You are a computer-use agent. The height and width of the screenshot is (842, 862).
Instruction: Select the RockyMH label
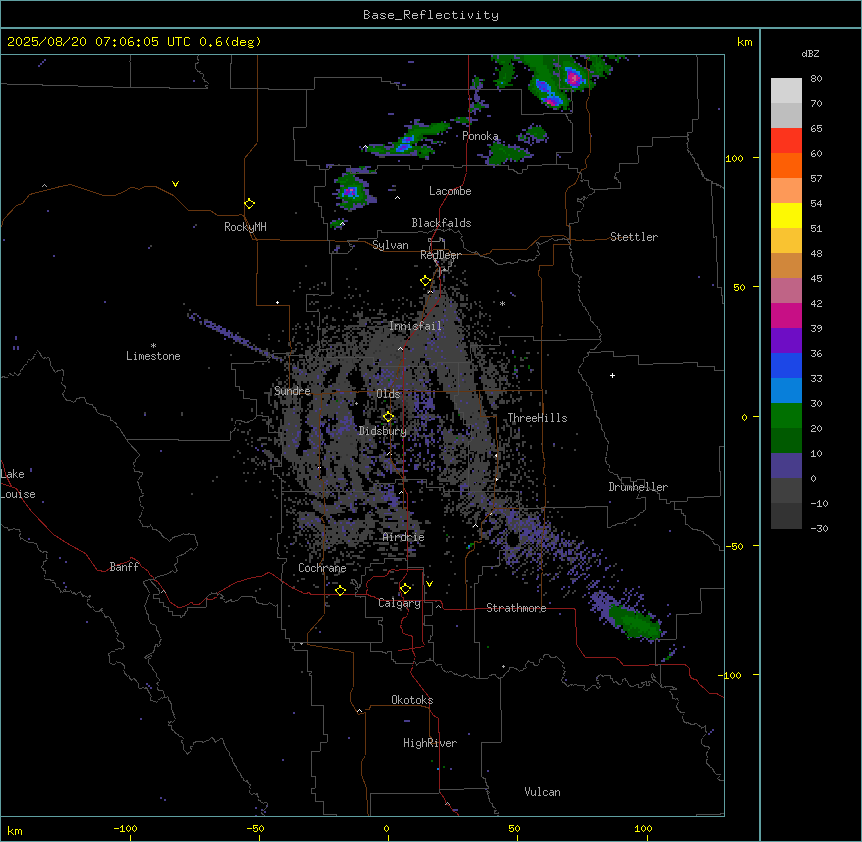pos(245,227)
